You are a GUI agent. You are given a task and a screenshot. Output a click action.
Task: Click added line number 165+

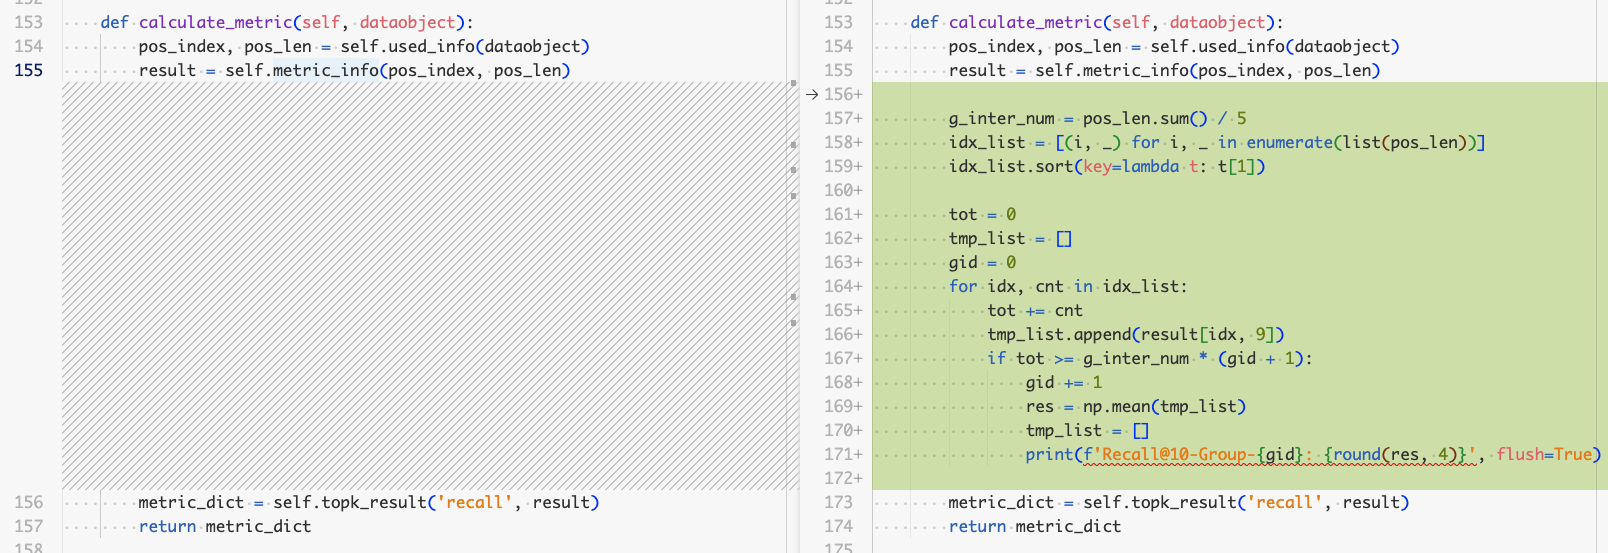point(843,310)
